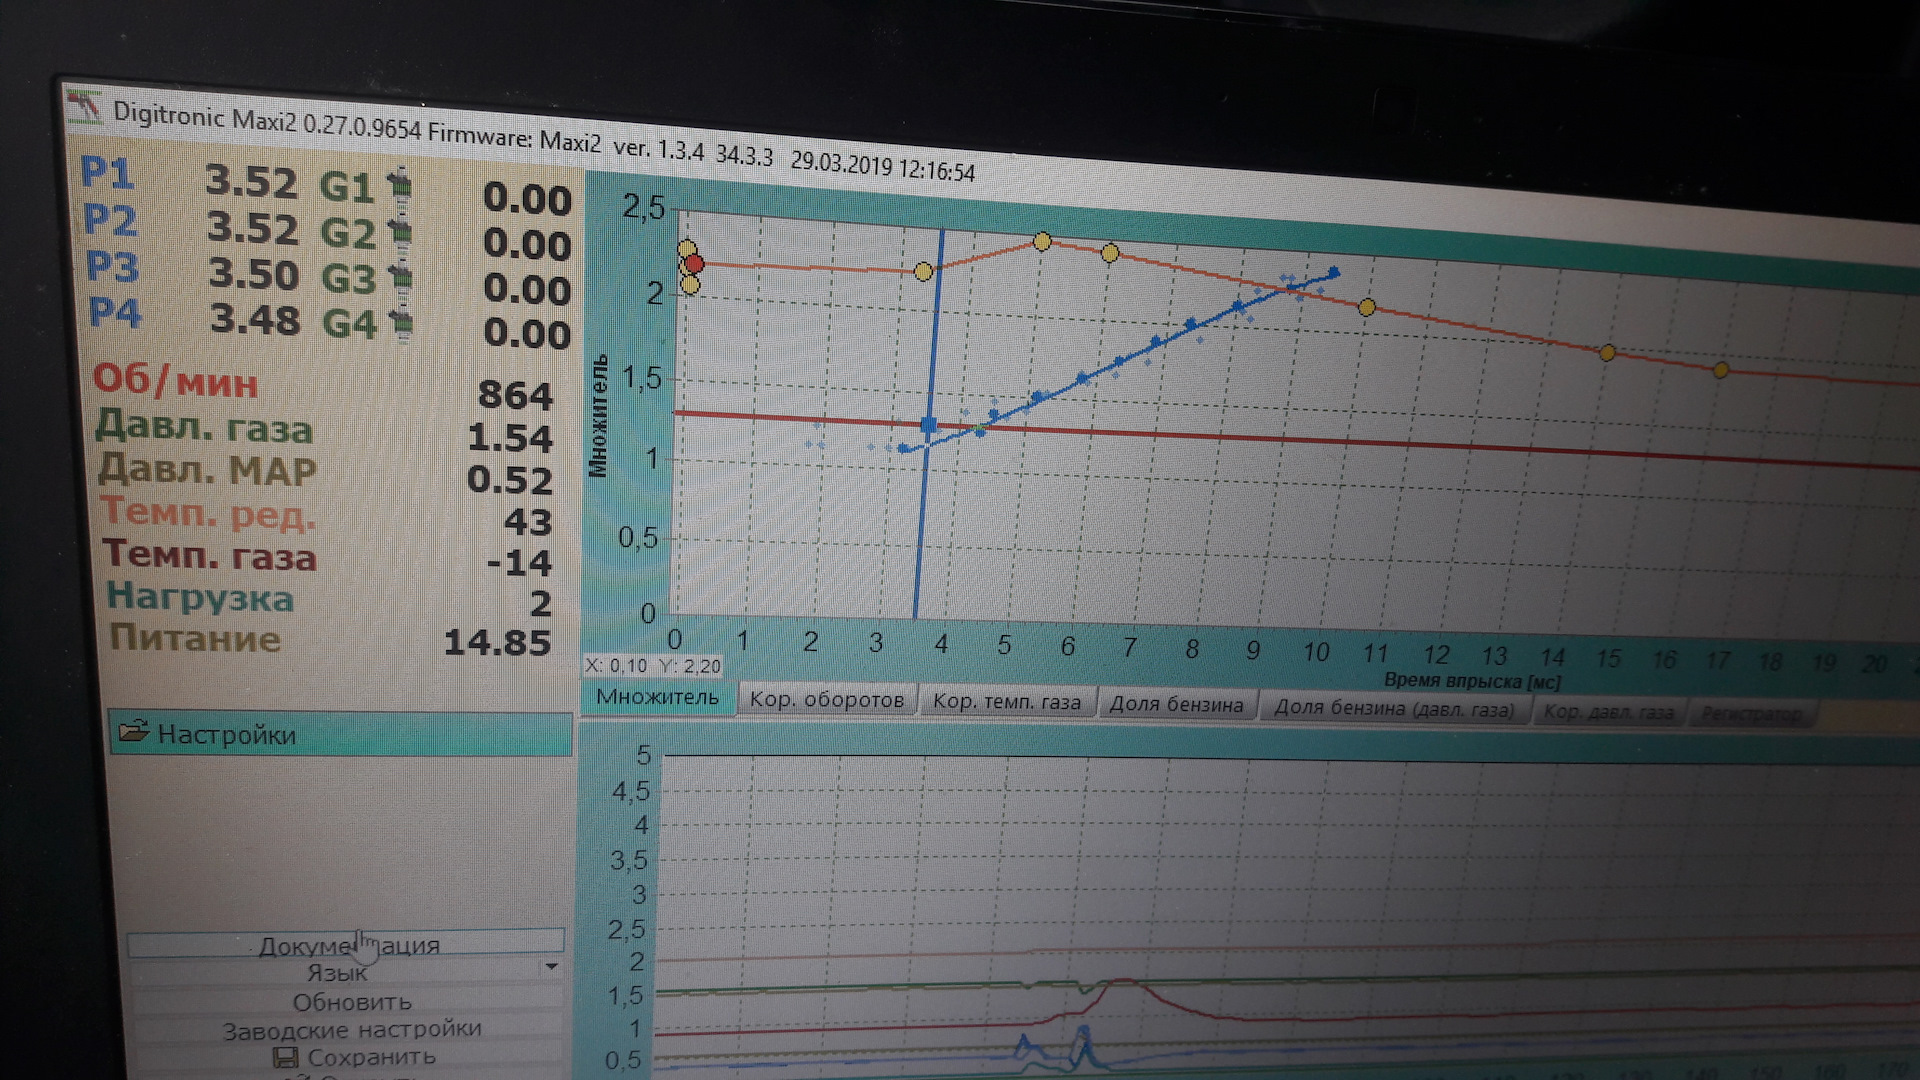Click the P2 injection time label
Screen dimensions: 1920x1080
coord(110,221)
